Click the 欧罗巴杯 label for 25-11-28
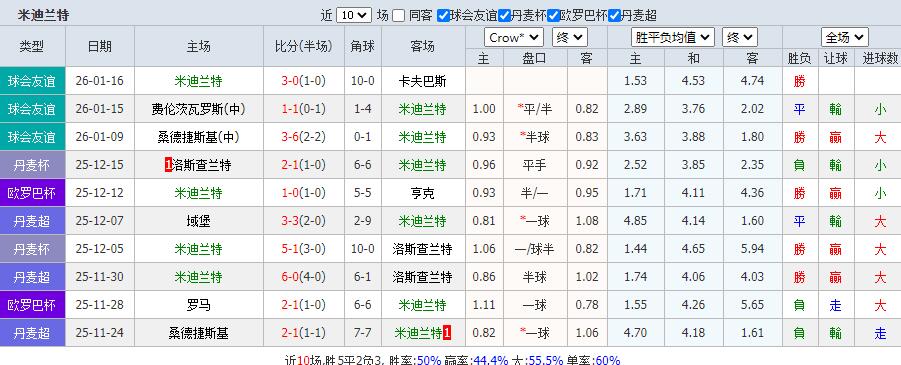The image size is (901, 365). [32, 305]
